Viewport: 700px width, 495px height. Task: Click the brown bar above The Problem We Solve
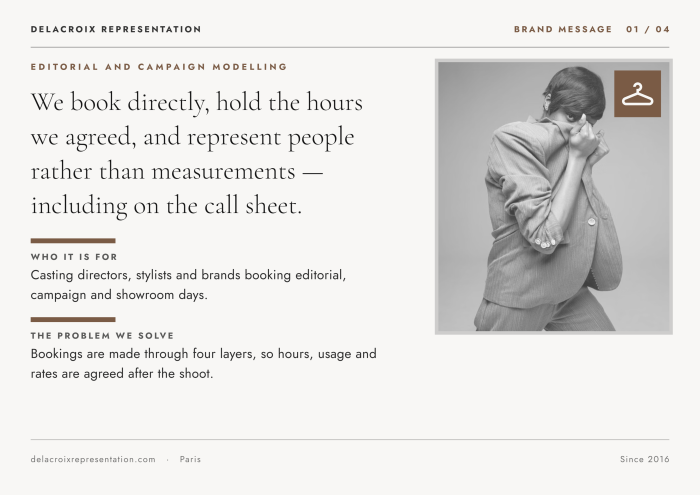click(x=73, y=320)
